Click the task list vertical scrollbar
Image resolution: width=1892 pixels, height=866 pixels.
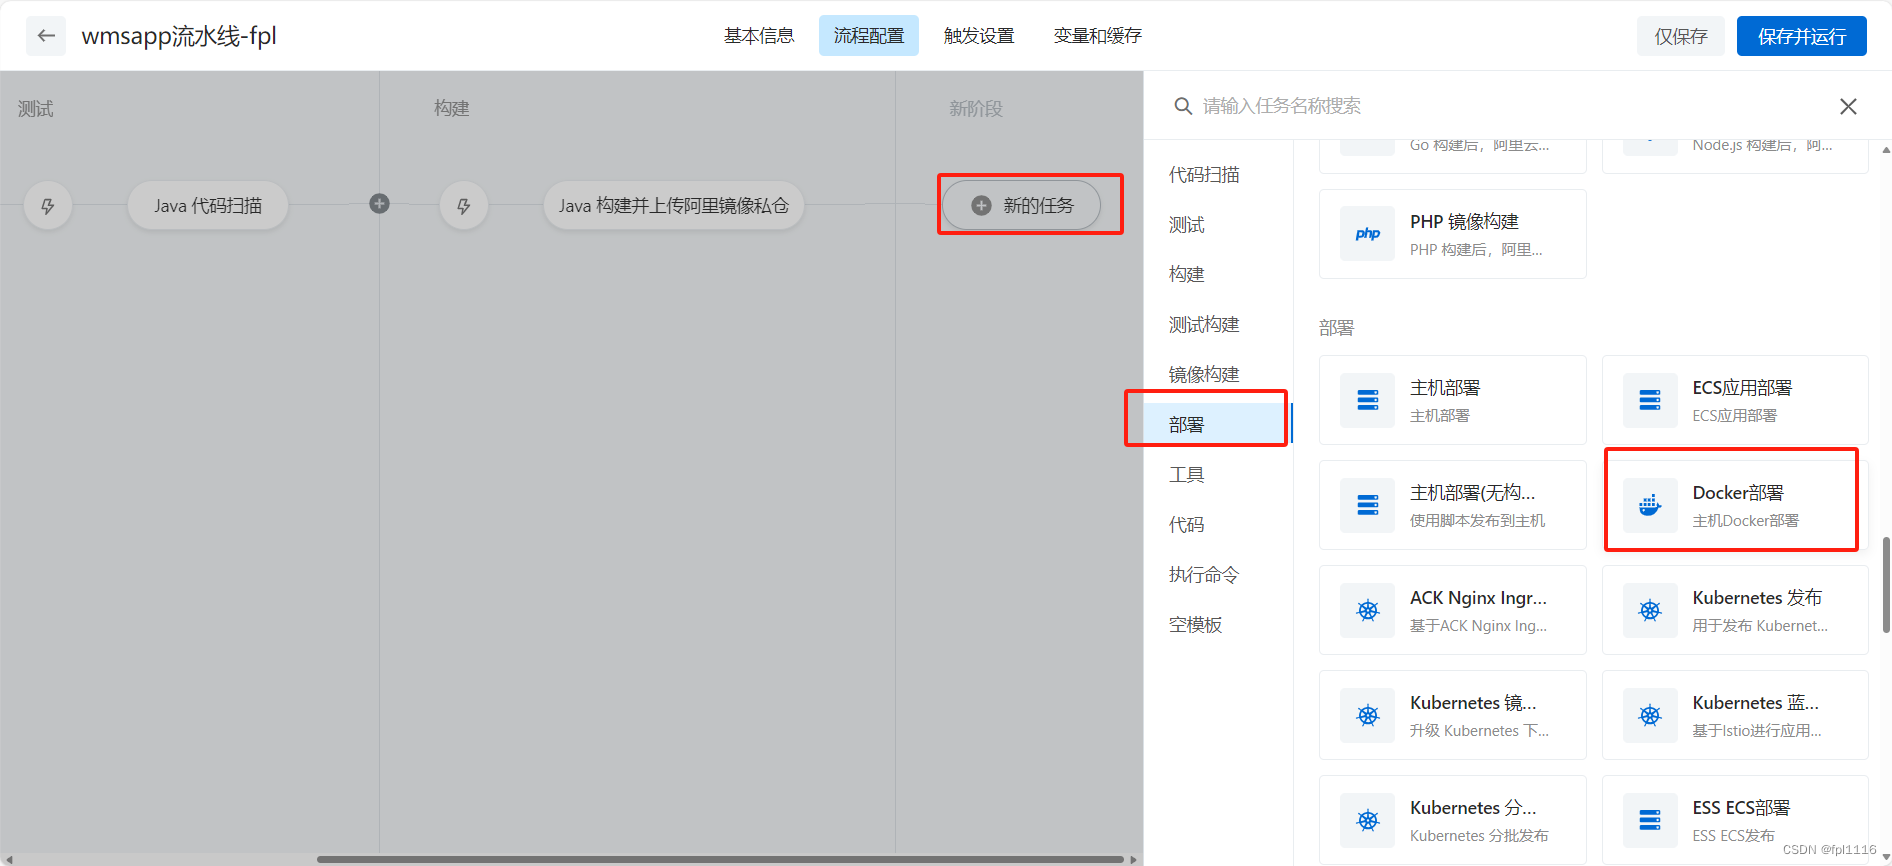pos(1886,585)
